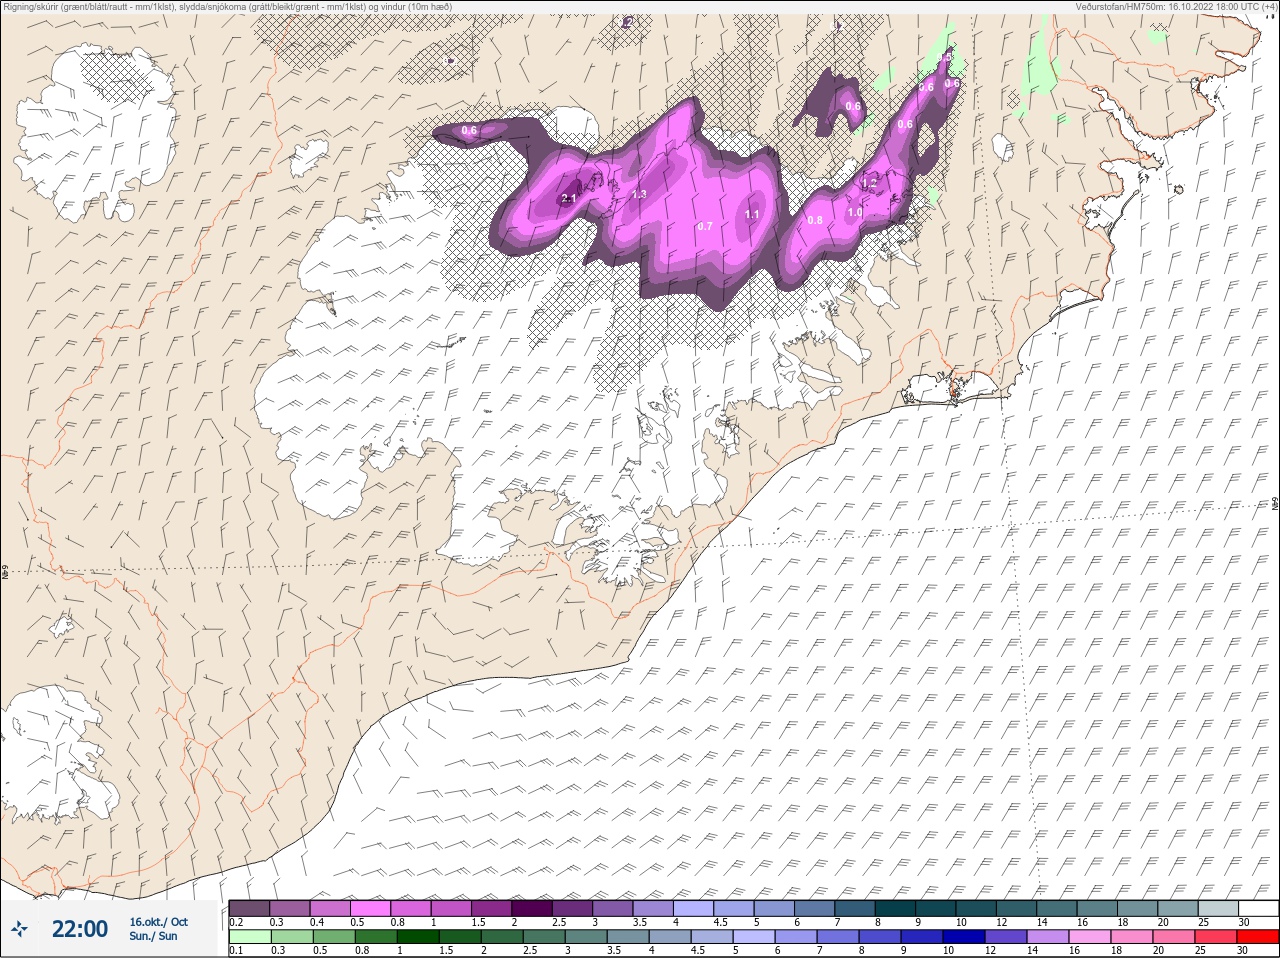Click top-row legend swatch starting at 2

(532, 908)
